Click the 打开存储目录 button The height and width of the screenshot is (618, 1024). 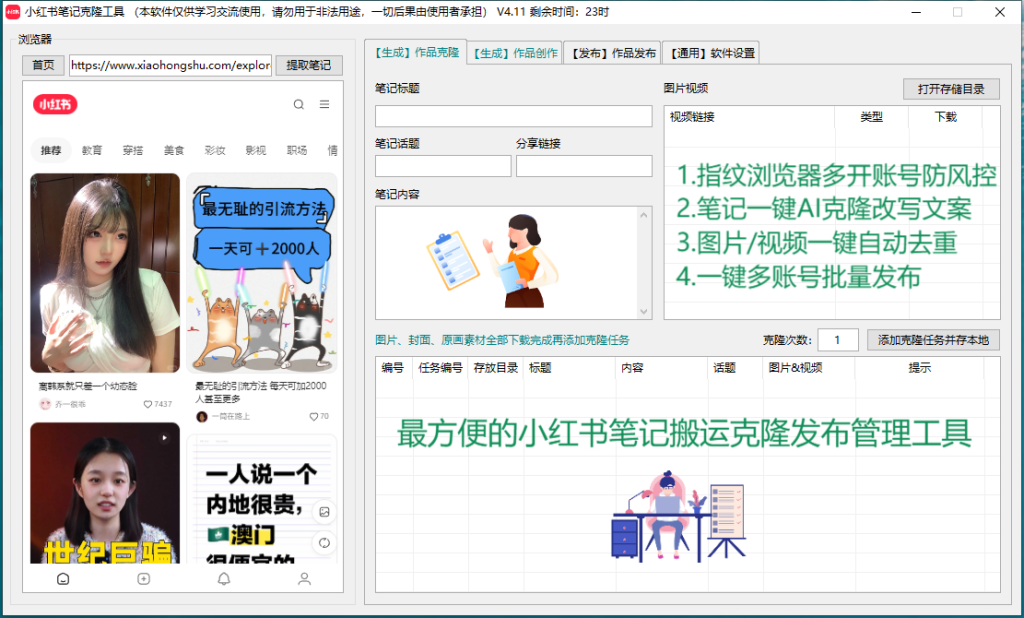click(x=951, y=89)
